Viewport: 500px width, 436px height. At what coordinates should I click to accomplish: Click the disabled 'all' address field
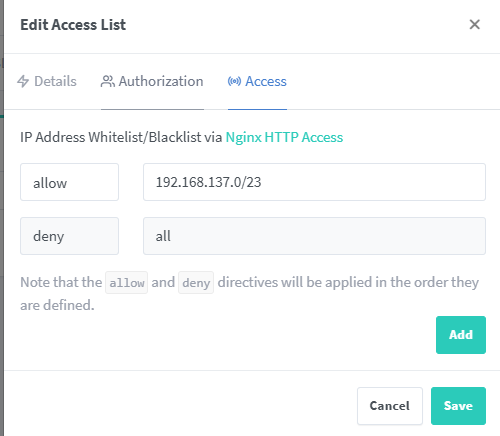click(x=314, y=236)
